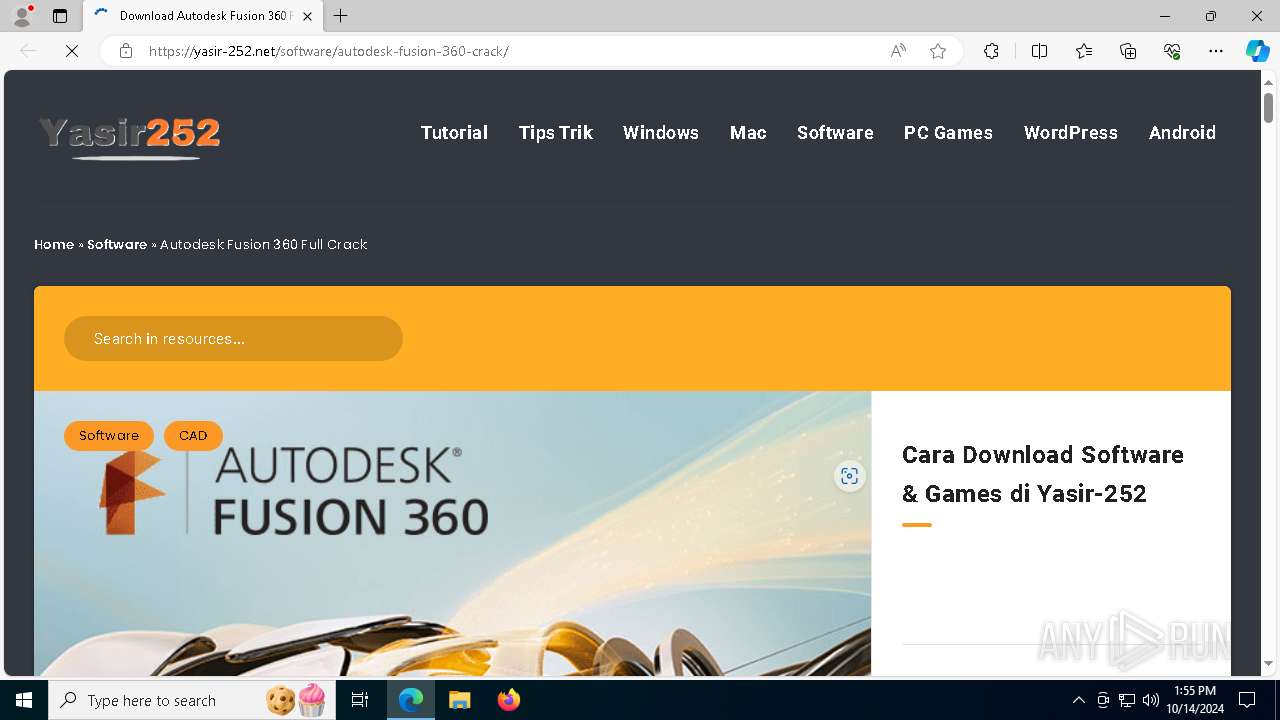Image resolution: width=1280 pixels, height=720 pixels.
Task: Open the WordPress menu item
Action: pyautogui.click(x=1071, y=133)
